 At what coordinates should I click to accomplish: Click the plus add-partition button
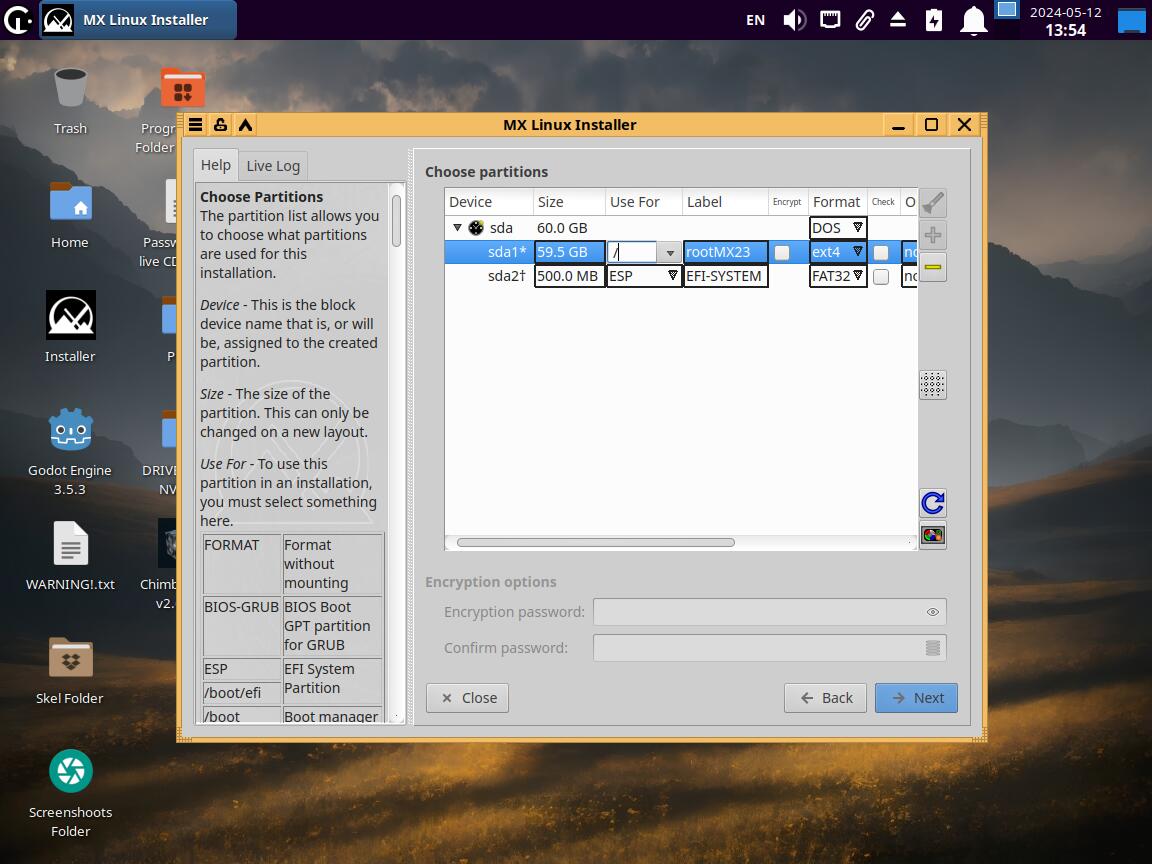[x=932, y=235]
